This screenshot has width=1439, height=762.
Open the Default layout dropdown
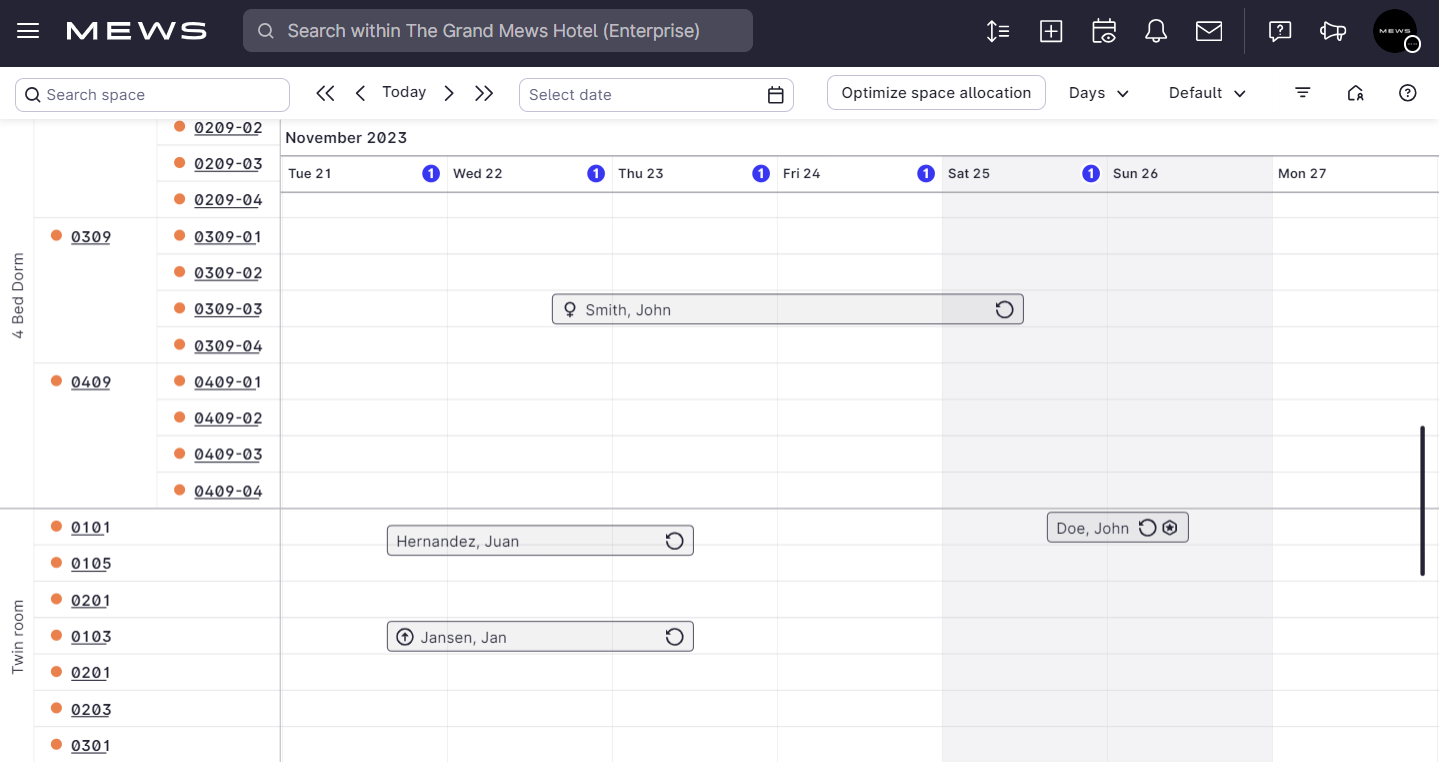(x=1206, y=93)
